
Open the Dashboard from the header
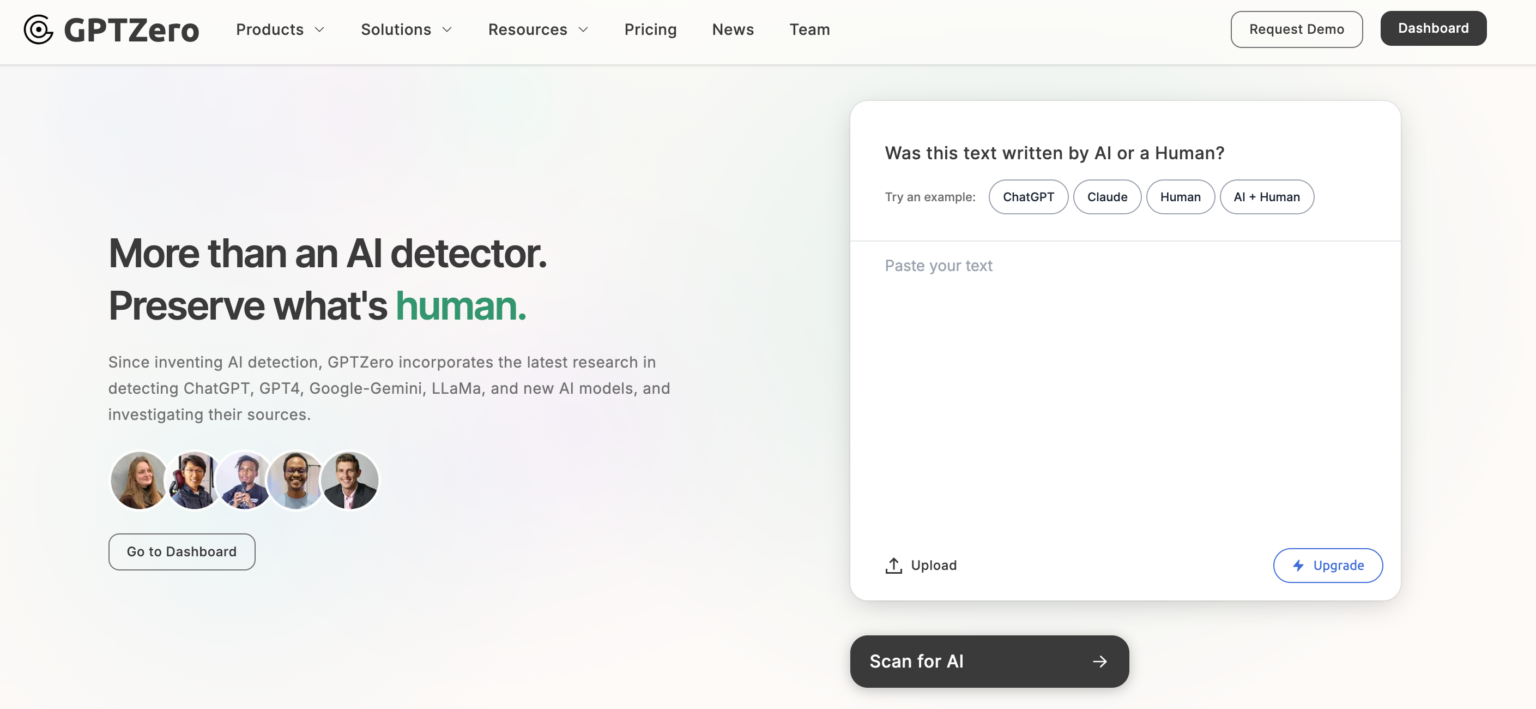1433,28
